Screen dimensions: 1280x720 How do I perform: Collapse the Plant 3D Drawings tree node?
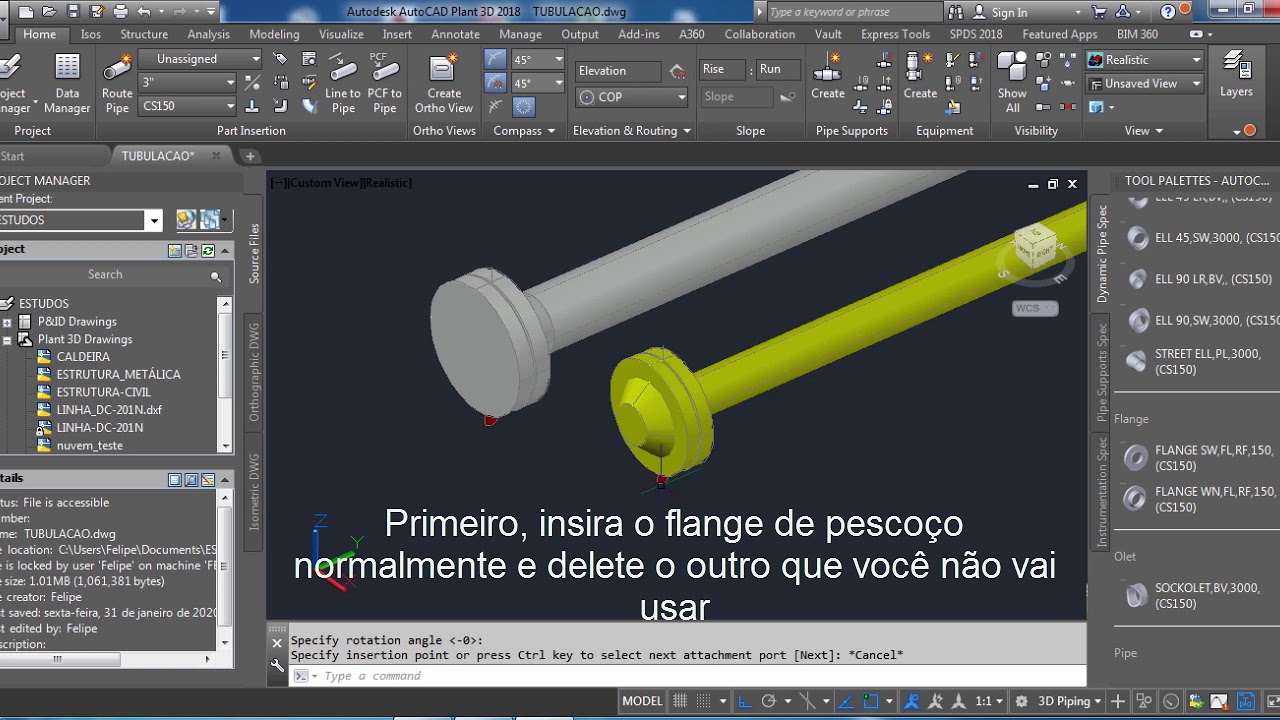tap(7, 340)
